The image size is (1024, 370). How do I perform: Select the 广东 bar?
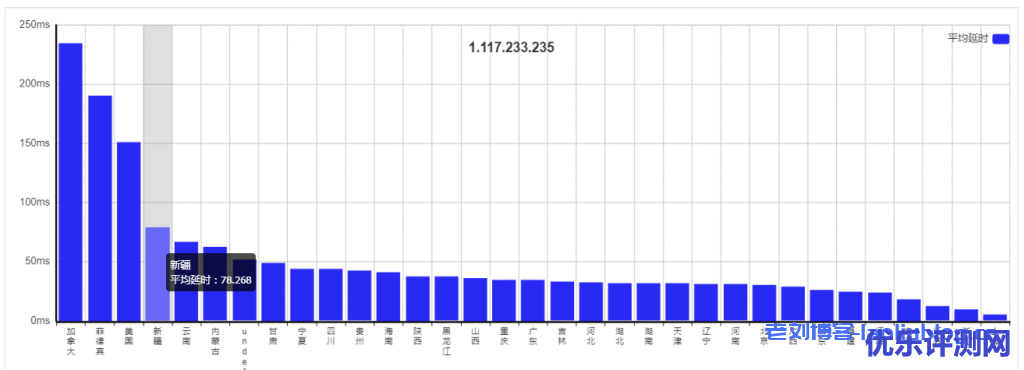(532, 300)
